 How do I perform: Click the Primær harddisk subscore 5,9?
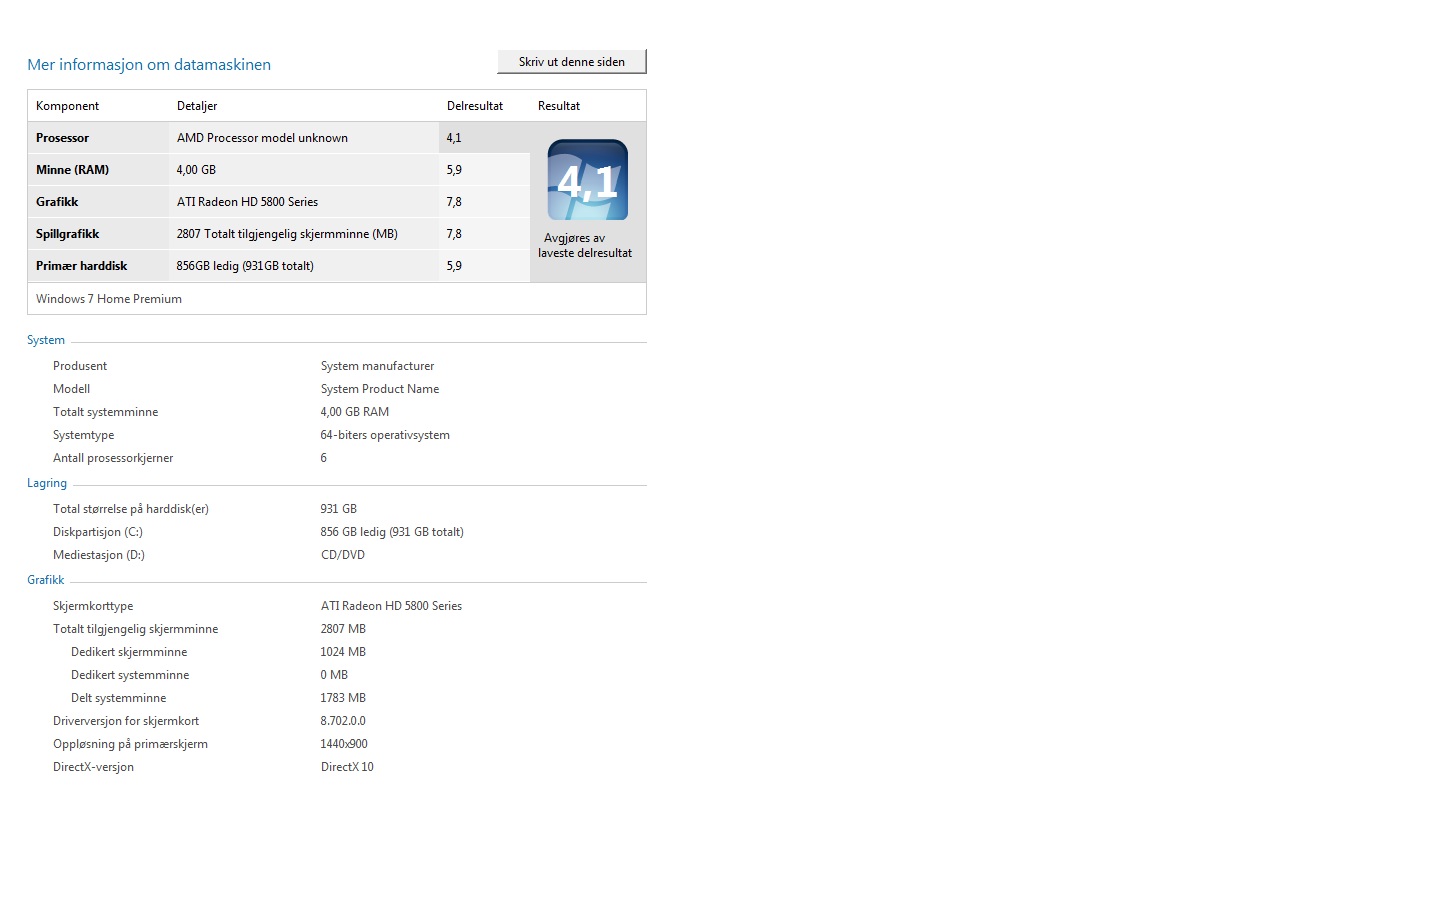[454, 266]
